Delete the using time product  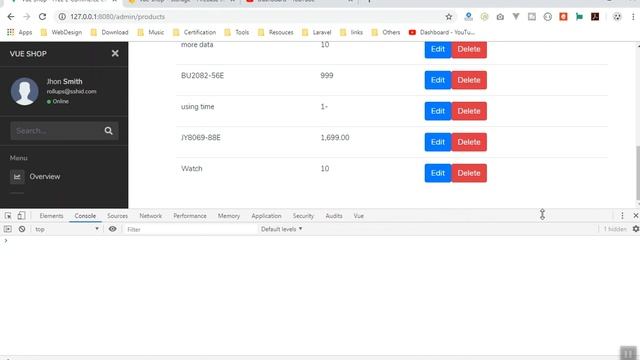469,111
